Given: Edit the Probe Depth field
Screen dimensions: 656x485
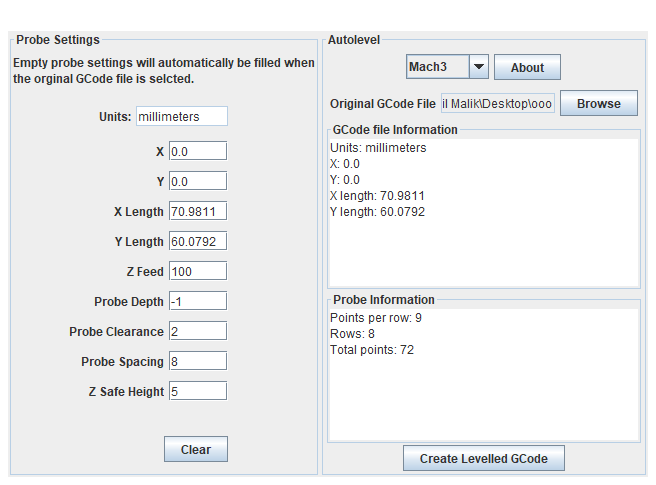Looking at the screenshot, I should point(198,301).
